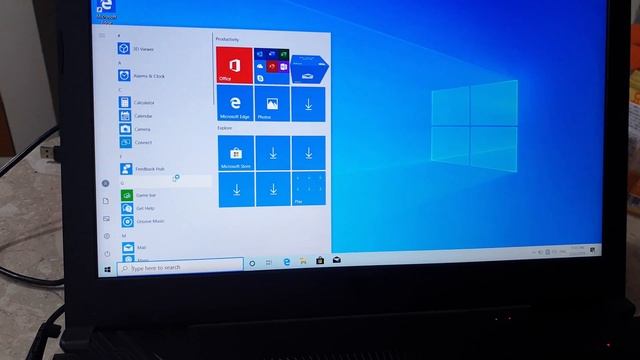Open the Power options button

[x=107, y=253]
